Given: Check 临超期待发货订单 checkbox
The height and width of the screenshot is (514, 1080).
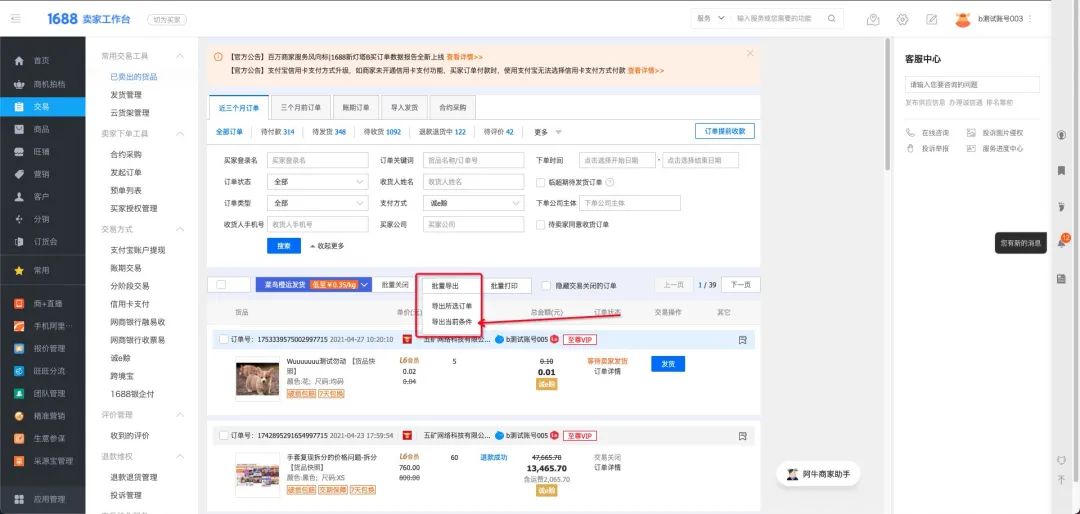Looking at the screenshot, I should pyautogui.click(x=541, y=183).
